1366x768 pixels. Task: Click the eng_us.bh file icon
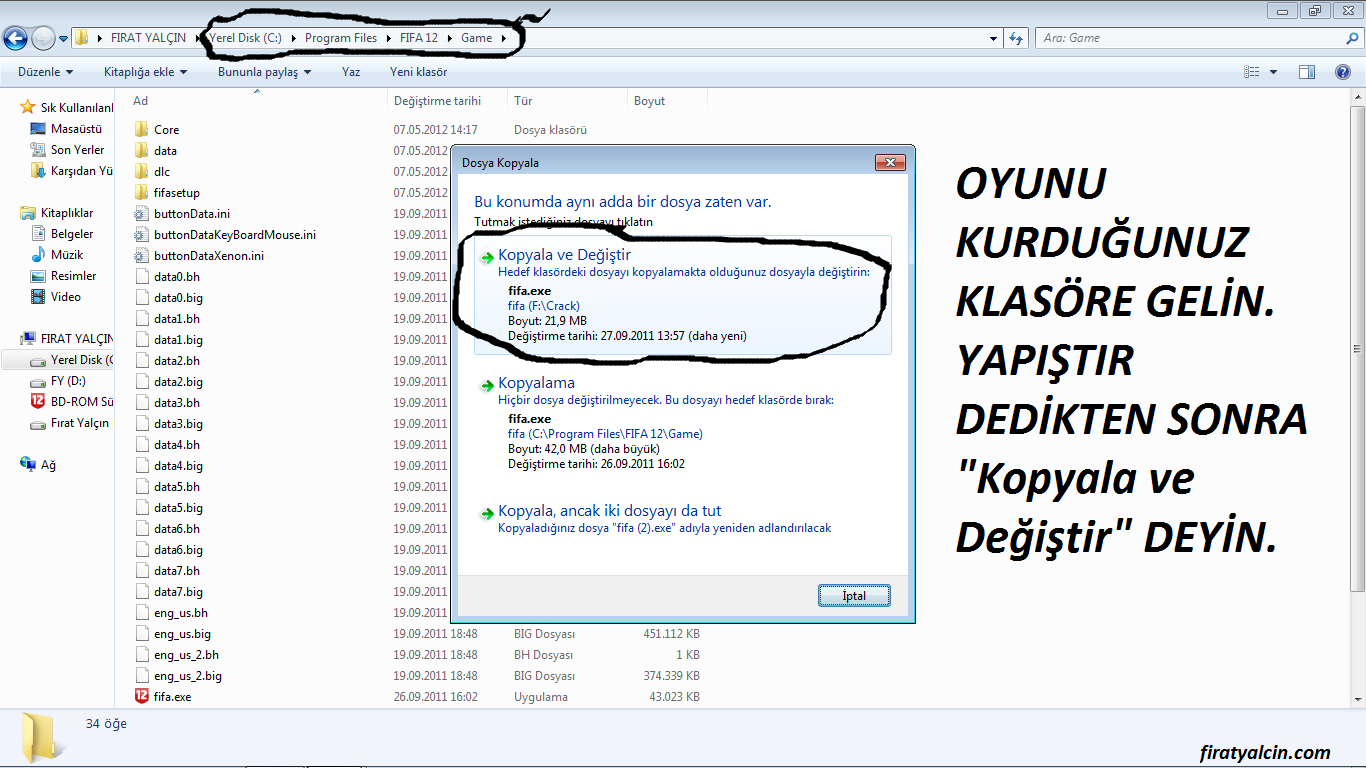[141, 612]
